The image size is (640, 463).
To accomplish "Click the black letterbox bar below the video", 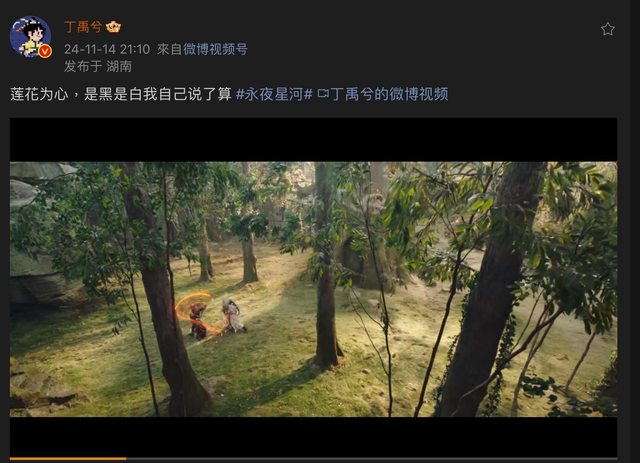I will [x=313, y=436].
